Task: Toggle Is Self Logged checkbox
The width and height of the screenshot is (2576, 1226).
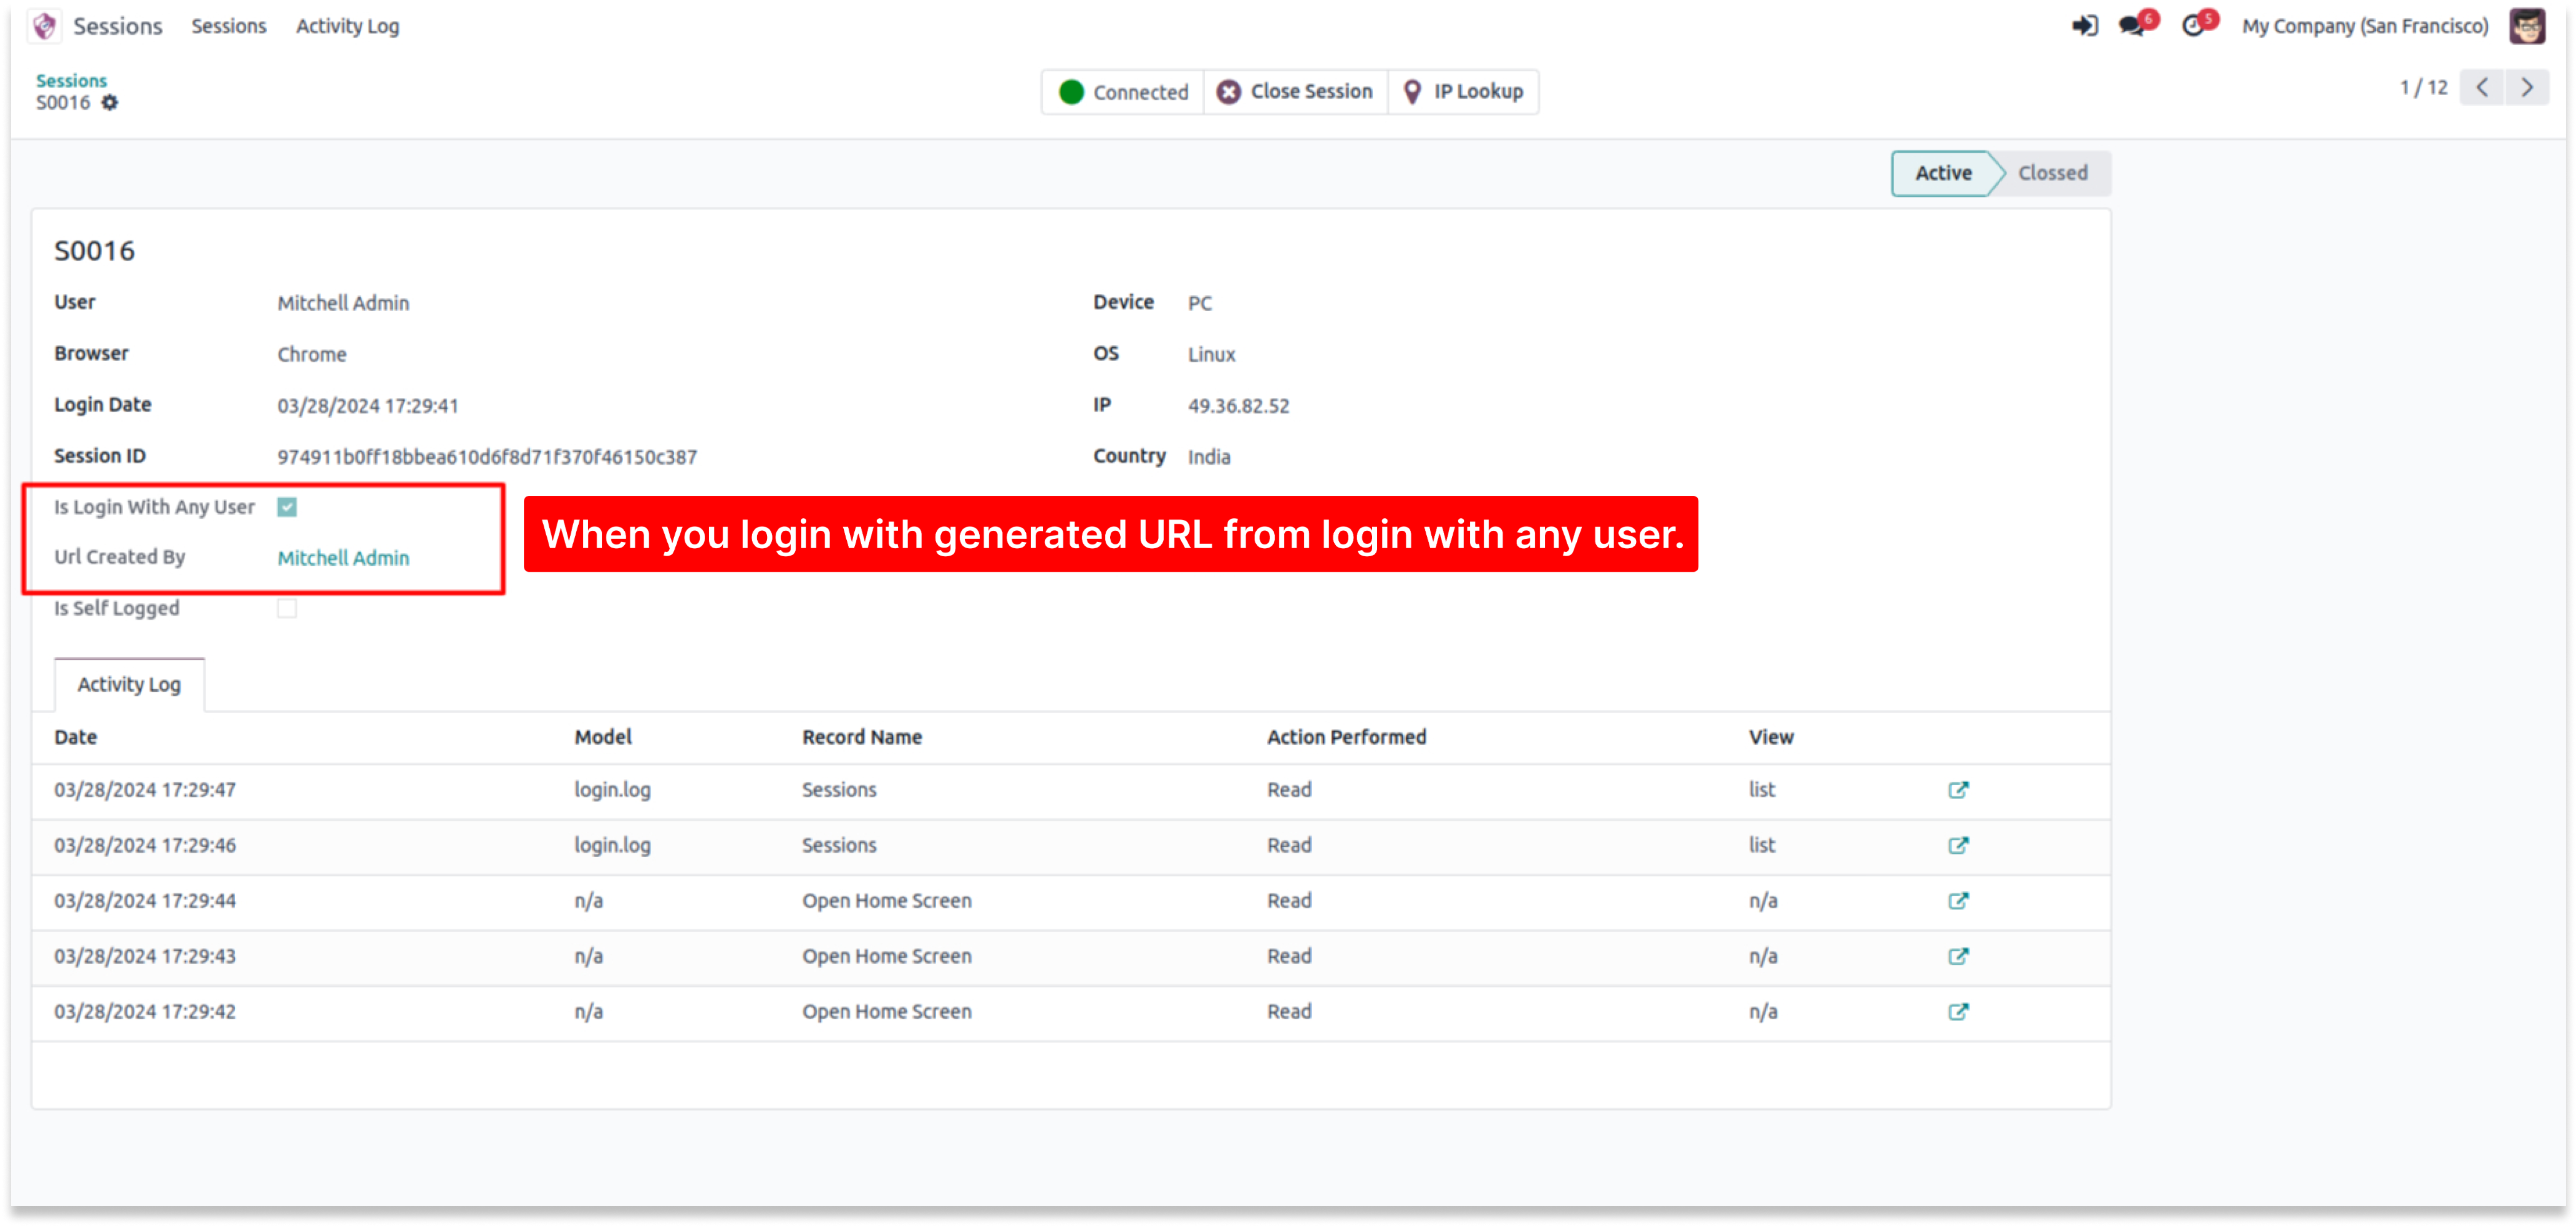Action: pyautogui.click(x=287, y=608)
